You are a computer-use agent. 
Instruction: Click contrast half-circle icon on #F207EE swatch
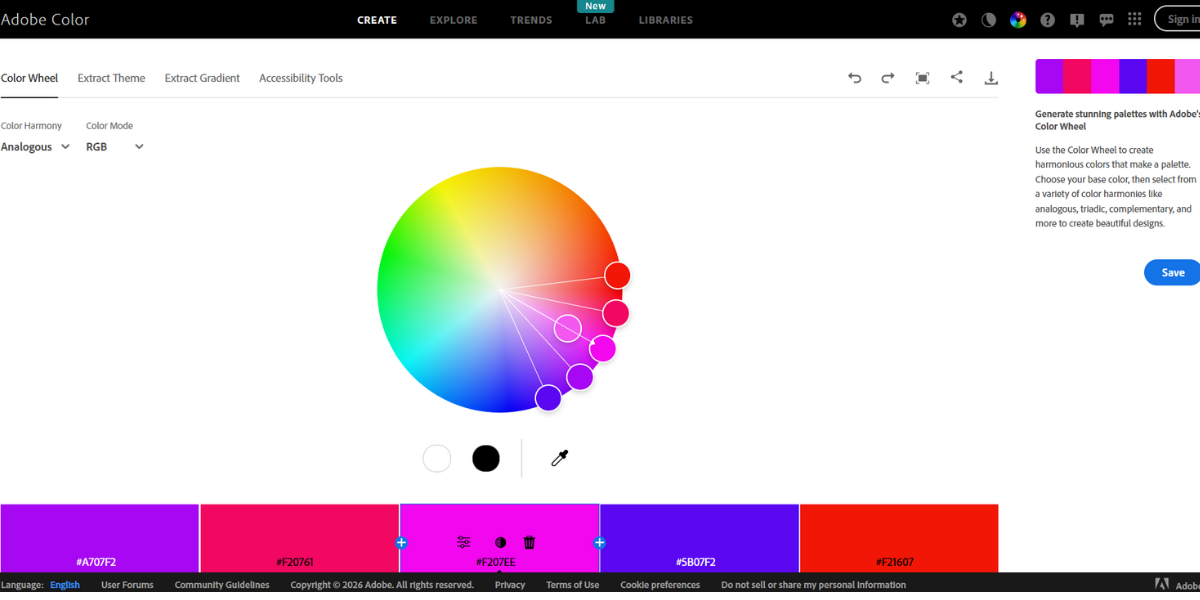tap(500, 542)
